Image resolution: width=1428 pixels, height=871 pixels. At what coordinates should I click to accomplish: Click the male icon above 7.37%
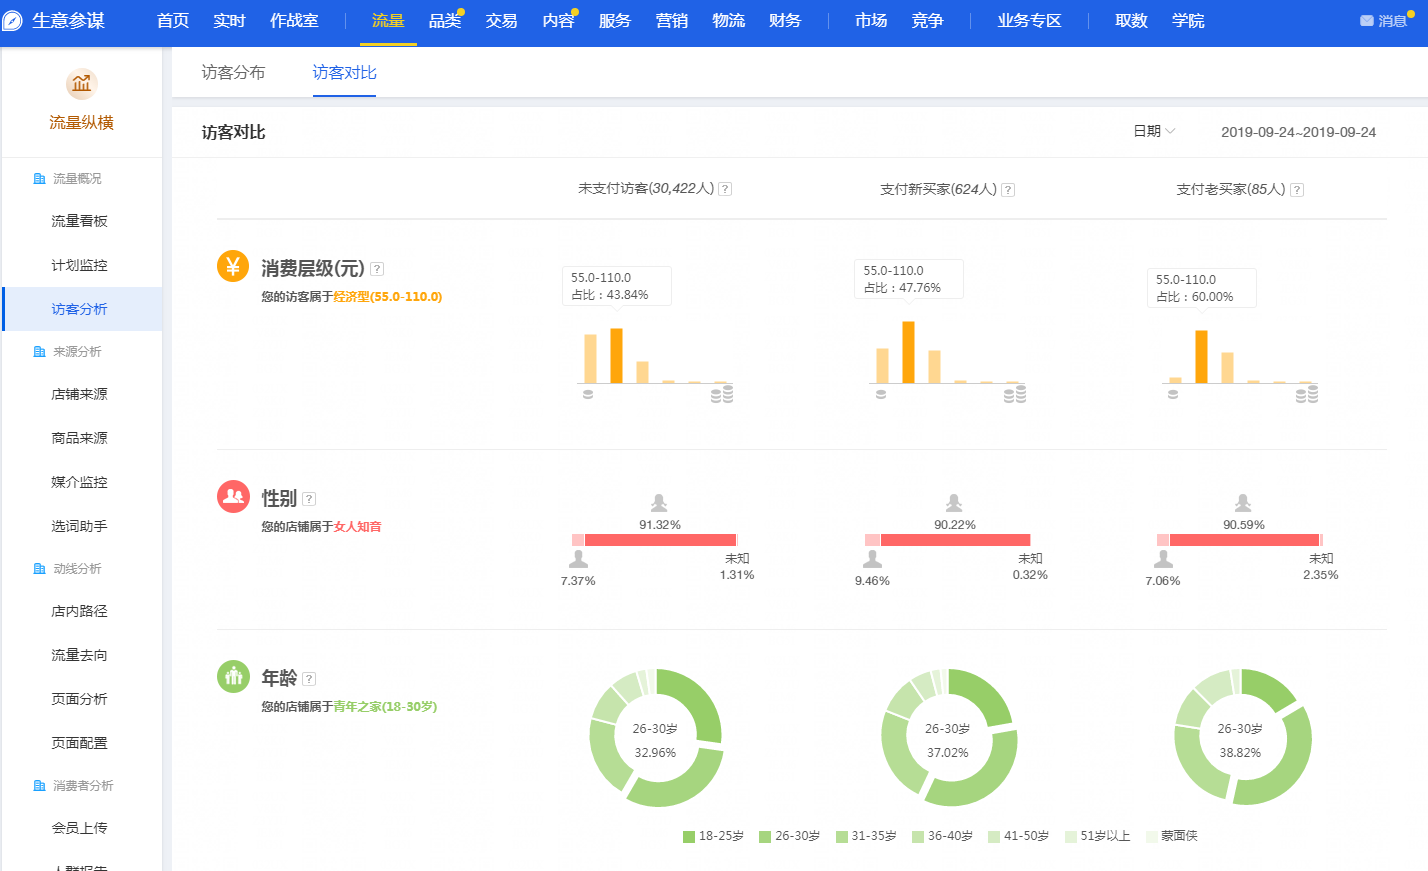pos(578,559)
